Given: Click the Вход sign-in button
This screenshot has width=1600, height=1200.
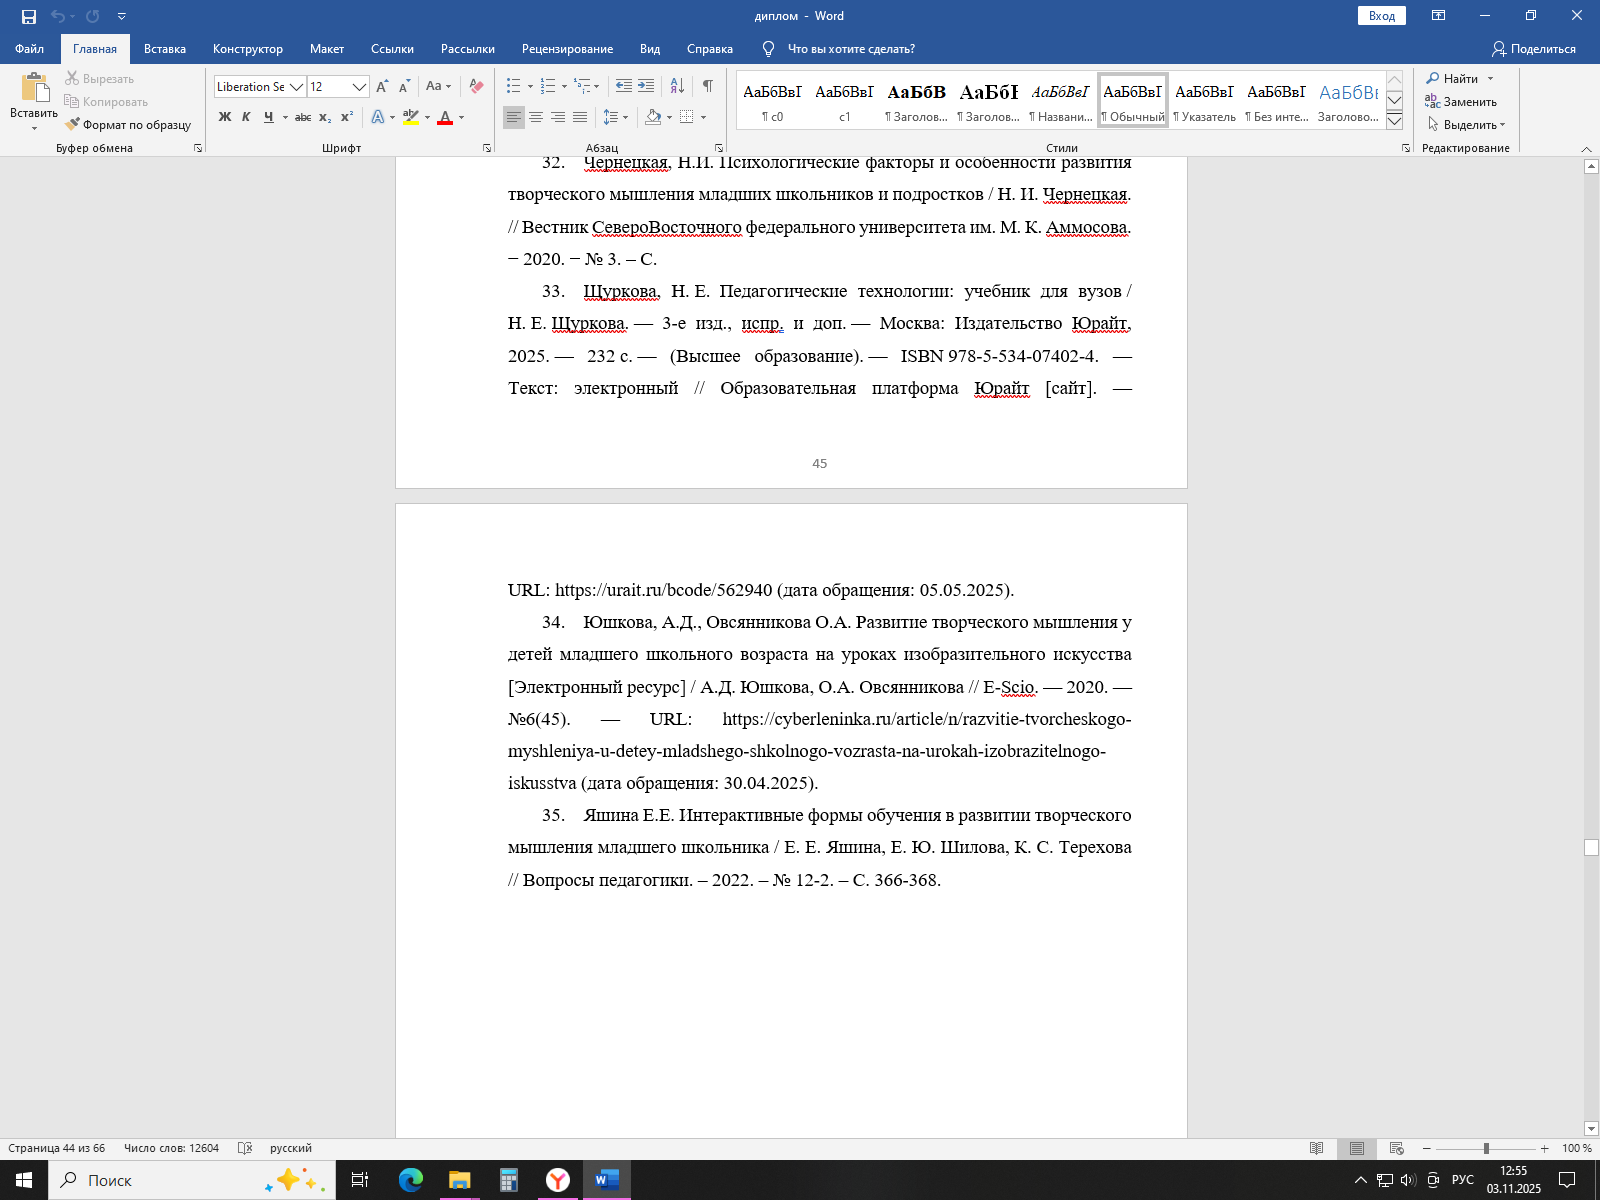Looking at the screenshot, I should click(1381, 16).
